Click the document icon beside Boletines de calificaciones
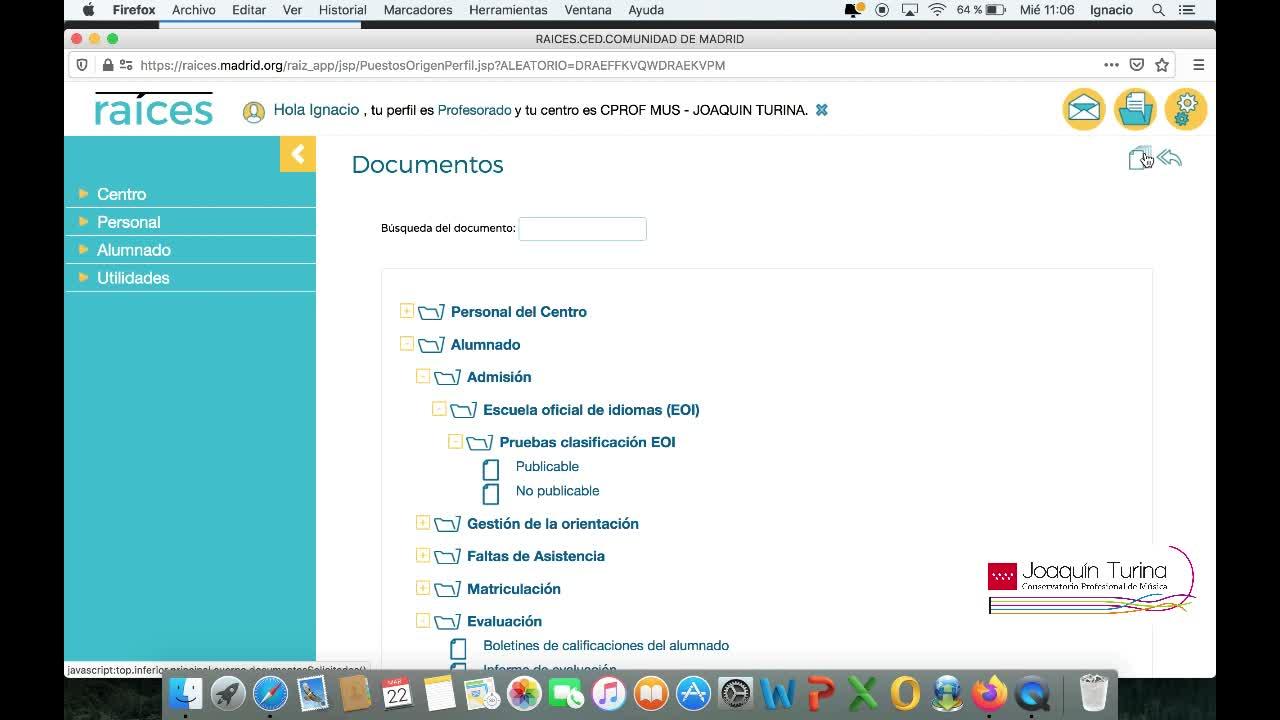This screenshot has width=1280, height=720. (458, 648)
